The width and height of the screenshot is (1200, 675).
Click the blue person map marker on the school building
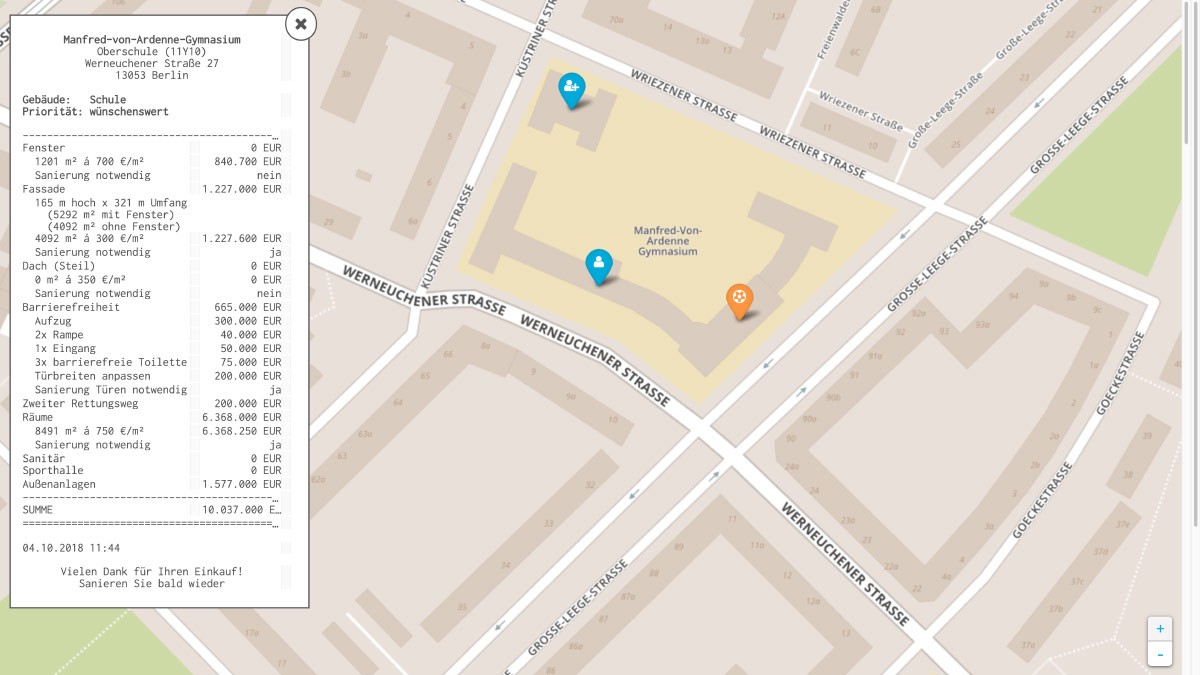(599, 266)
